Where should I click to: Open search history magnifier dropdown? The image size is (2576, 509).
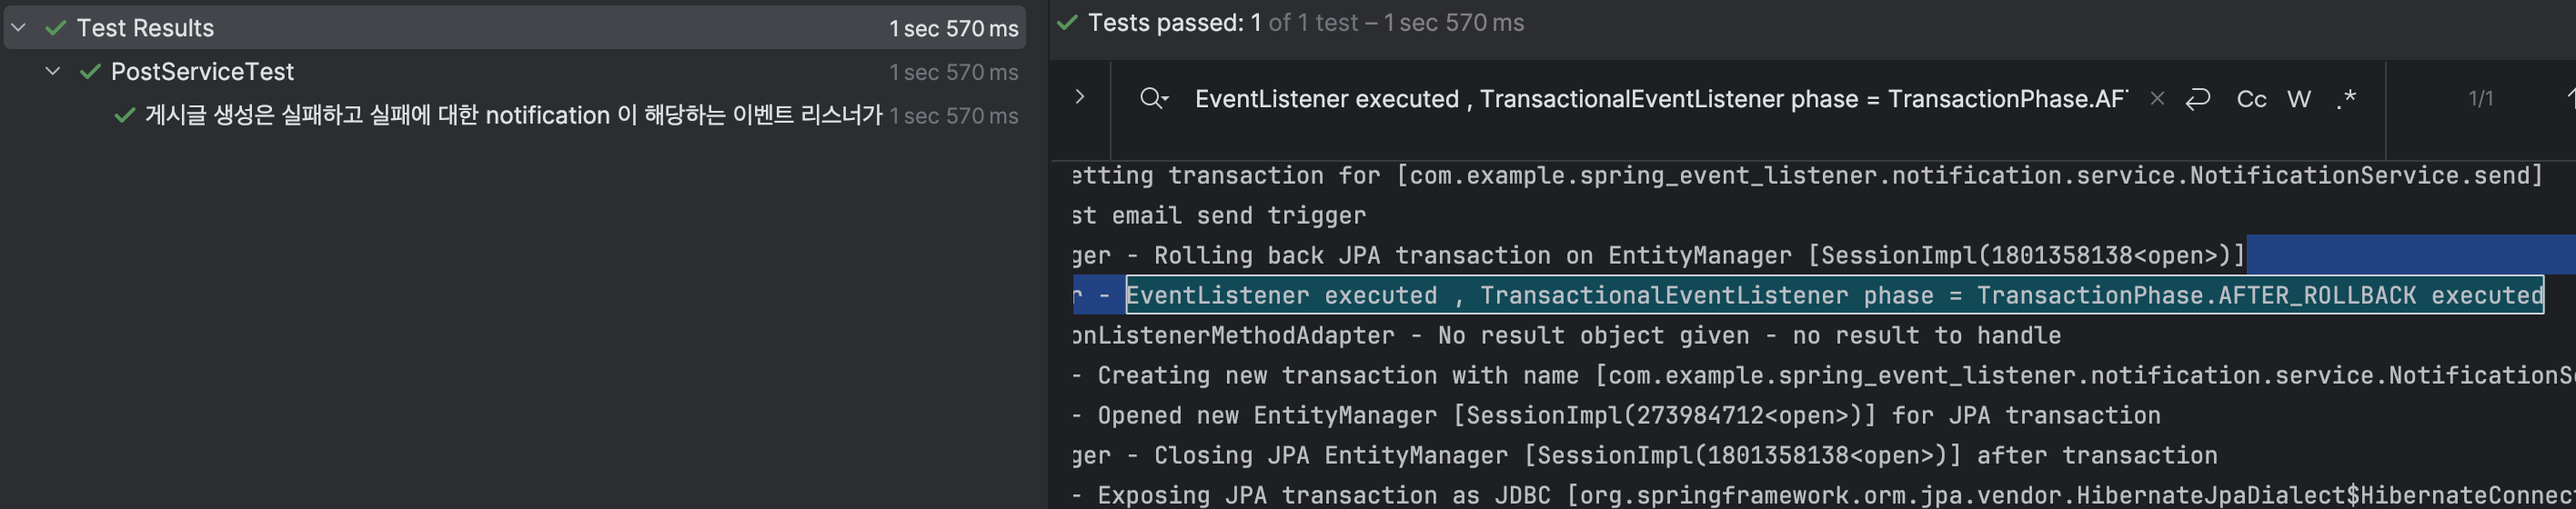coord(1153,98)
